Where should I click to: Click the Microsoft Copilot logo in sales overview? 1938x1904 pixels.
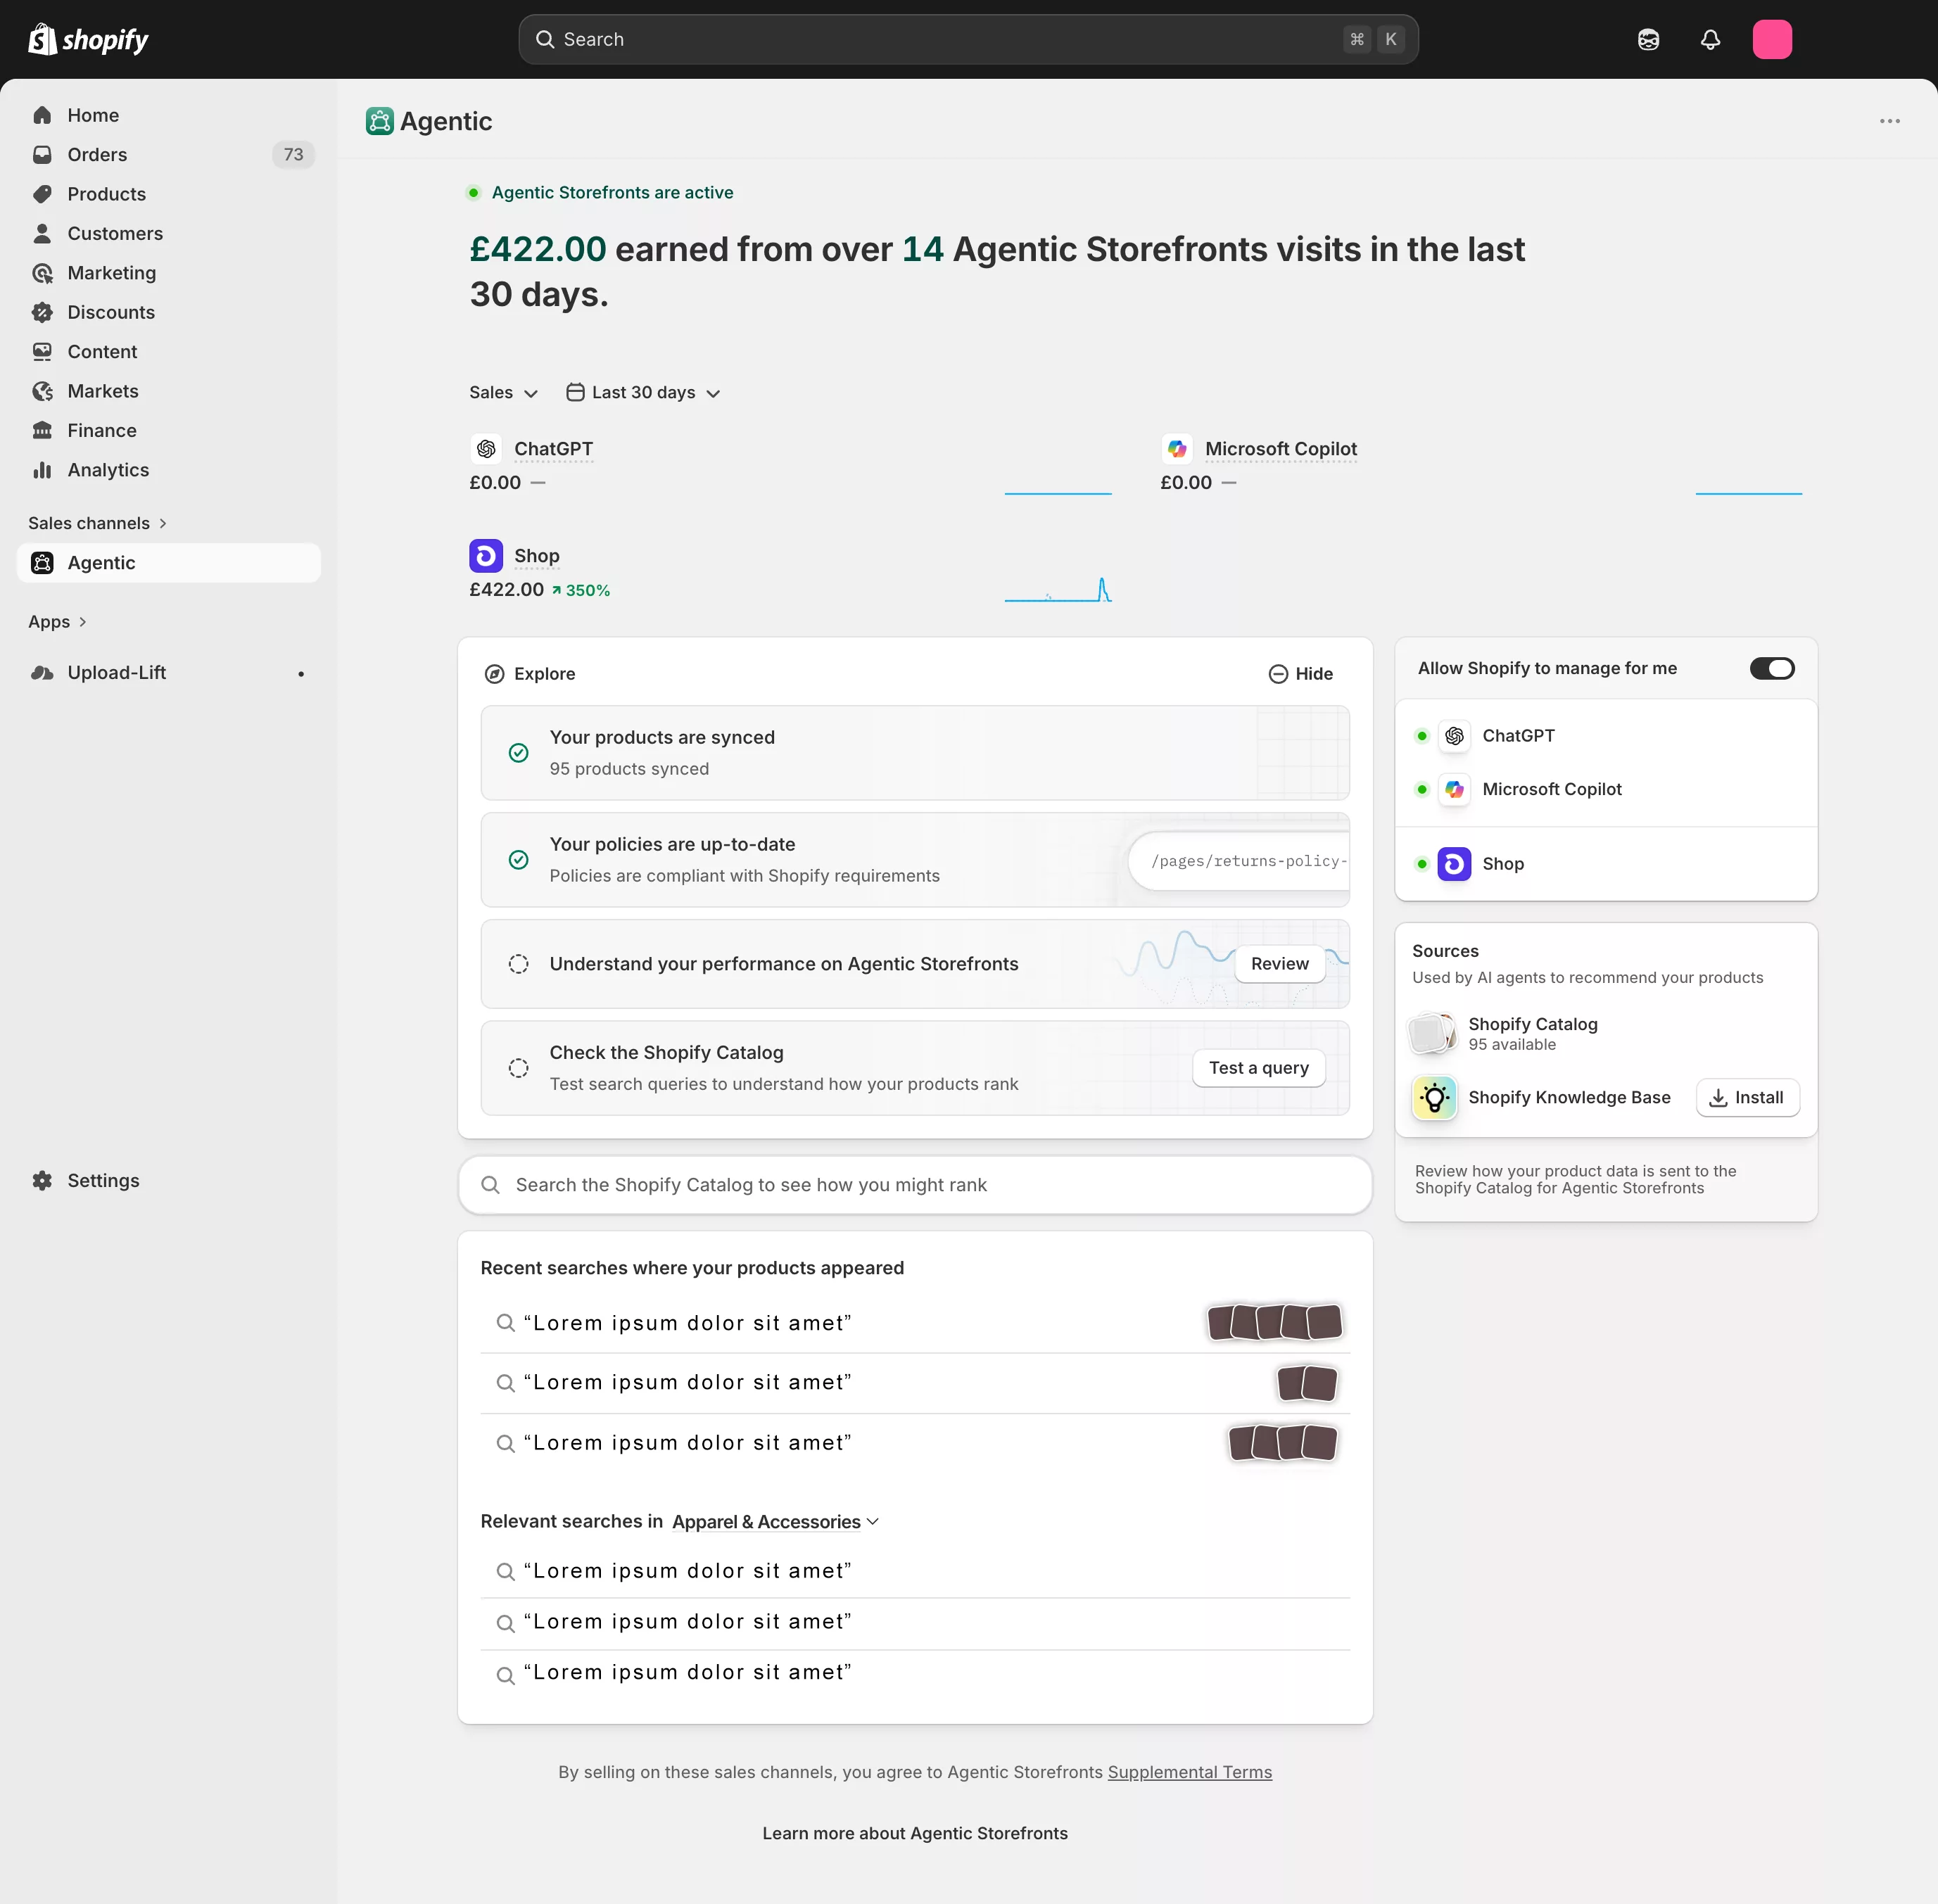tap(1177, 449)
